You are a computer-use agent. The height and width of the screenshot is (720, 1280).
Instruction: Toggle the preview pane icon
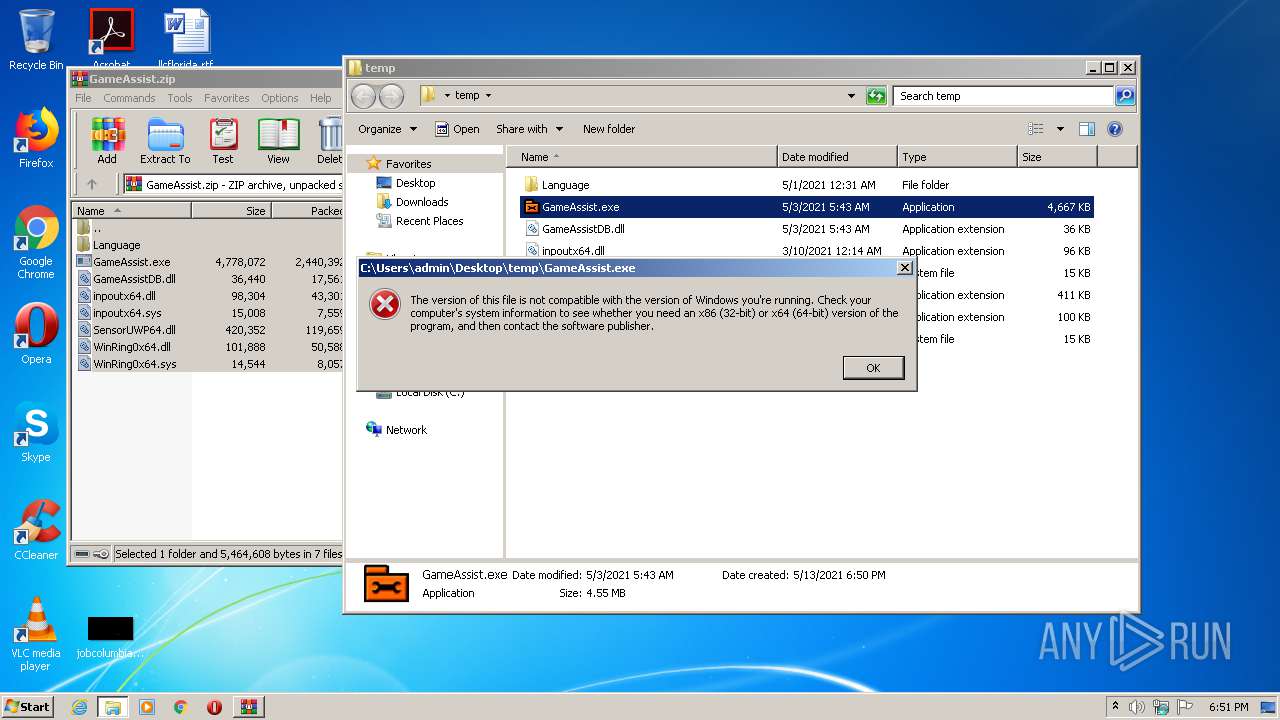pos(1087,129)
